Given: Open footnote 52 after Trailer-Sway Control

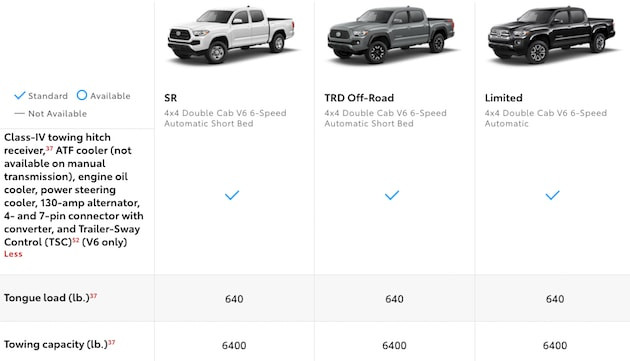Looking at the screenshot, I should click(76, 240).
